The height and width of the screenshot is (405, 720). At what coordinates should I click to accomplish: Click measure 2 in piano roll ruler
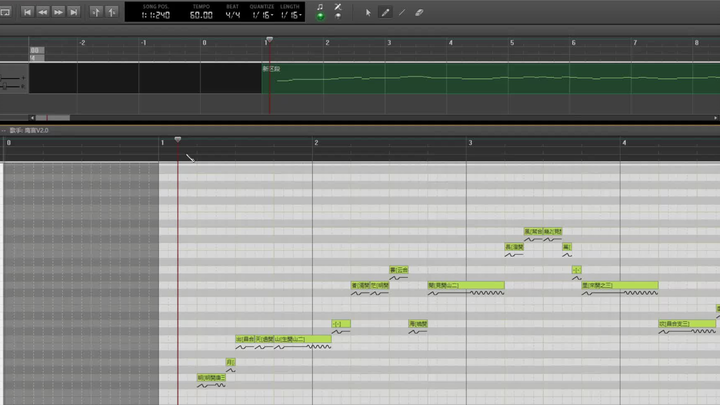click(x=316, y=143)
